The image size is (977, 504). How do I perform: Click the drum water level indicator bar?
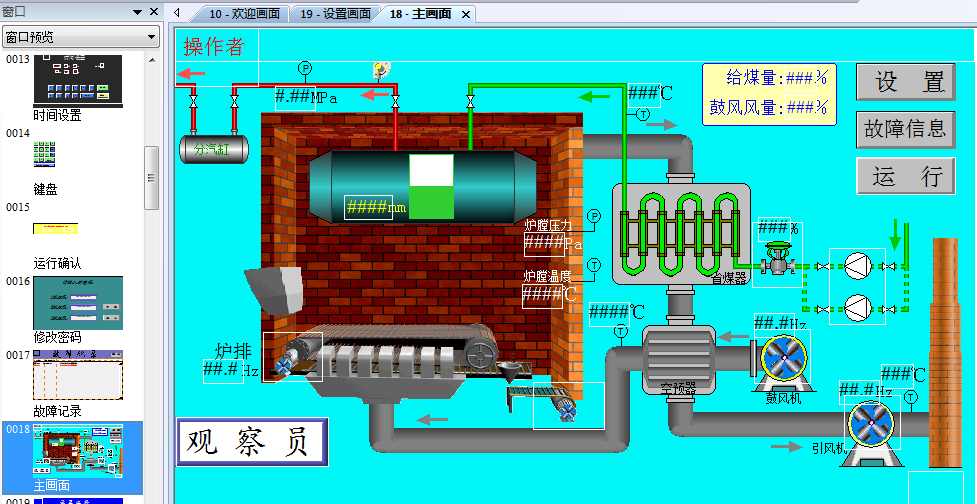(431, 187)
